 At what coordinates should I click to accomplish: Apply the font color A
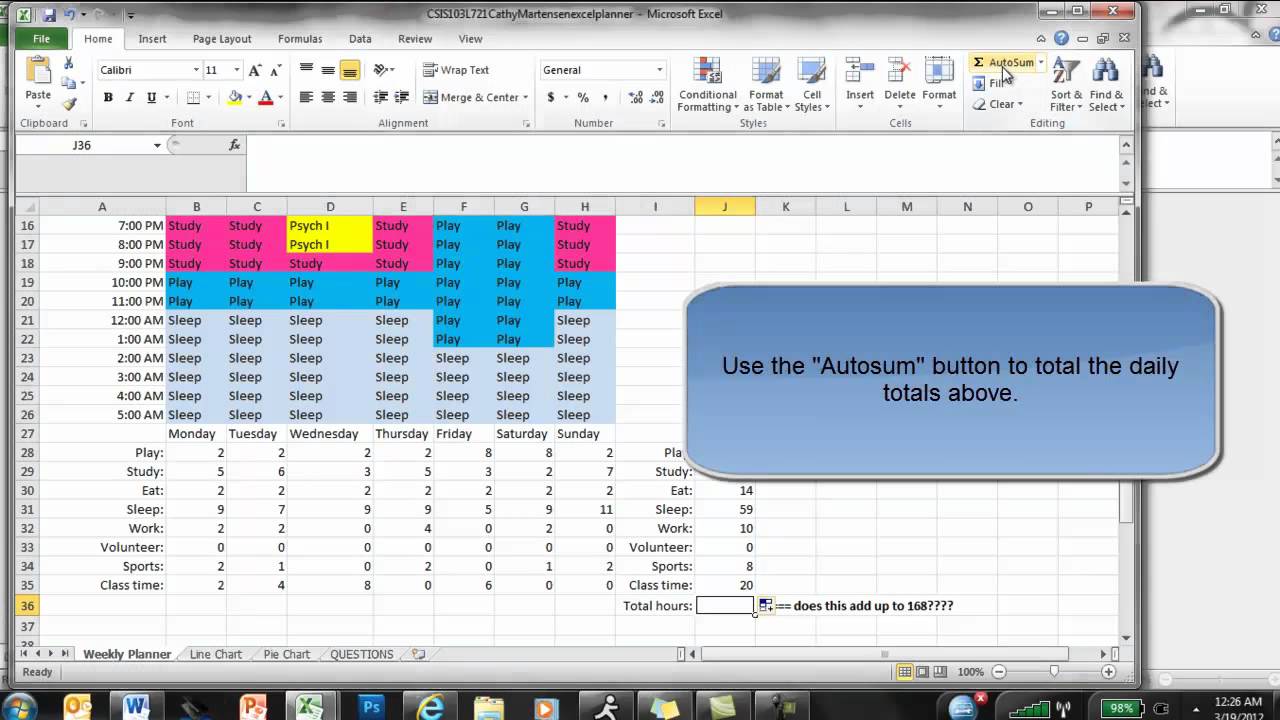265,97
